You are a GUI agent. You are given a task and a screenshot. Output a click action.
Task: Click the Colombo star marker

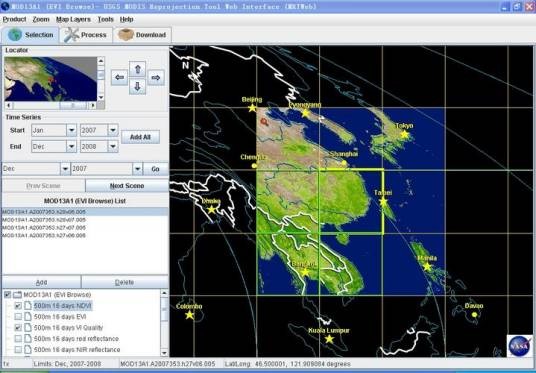190,315
